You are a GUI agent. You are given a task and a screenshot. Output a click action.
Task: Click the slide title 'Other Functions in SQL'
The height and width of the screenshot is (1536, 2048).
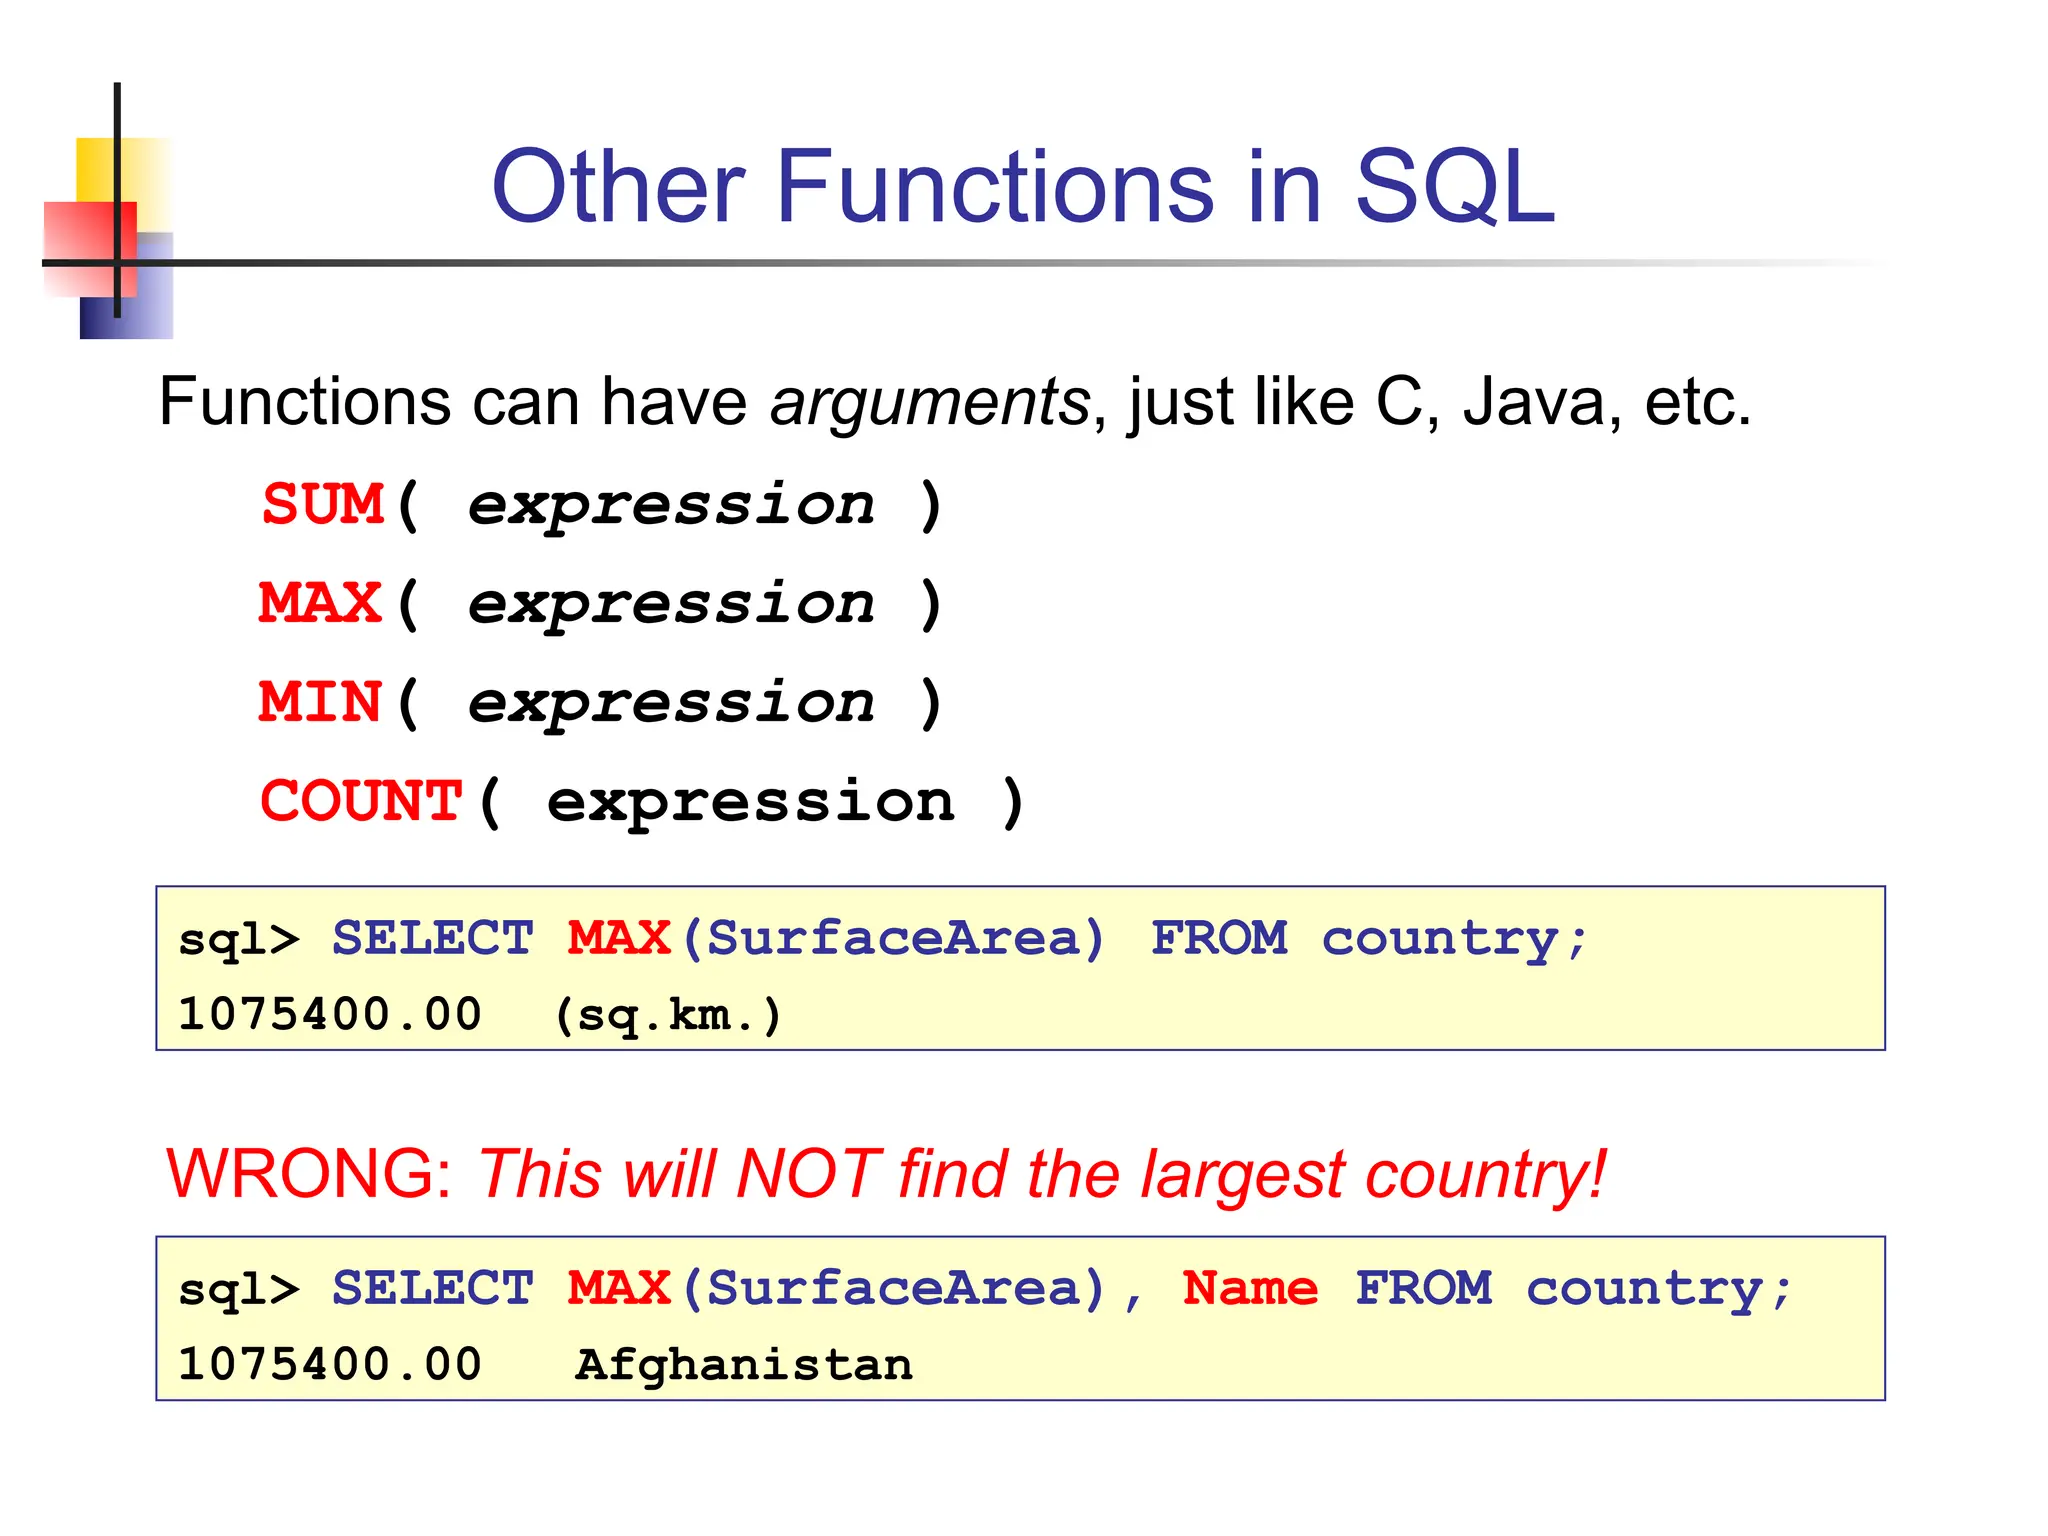click(x=1023, y=186)
